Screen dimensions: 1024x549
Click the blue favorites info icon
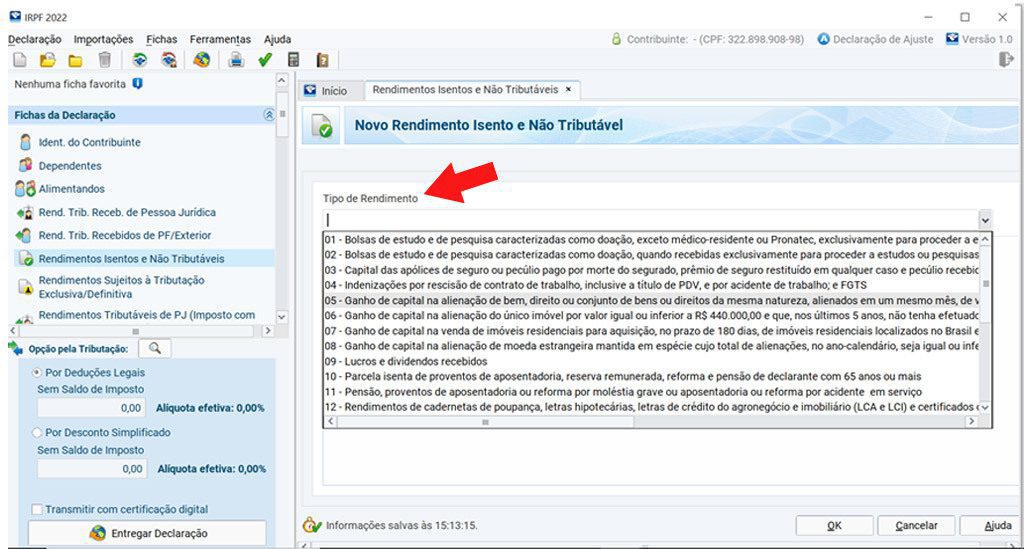coord(138,84)
